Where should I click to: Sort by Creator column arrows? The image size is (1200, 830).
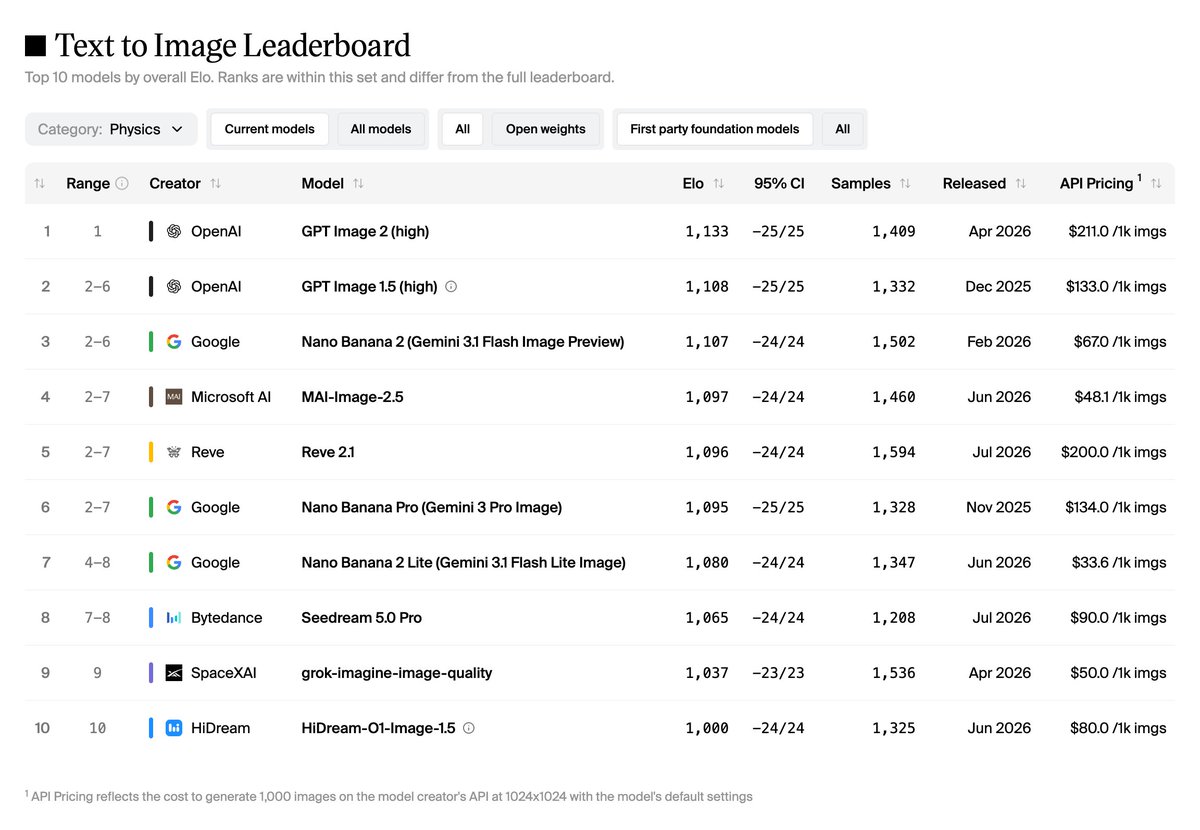tap(215, 184)
